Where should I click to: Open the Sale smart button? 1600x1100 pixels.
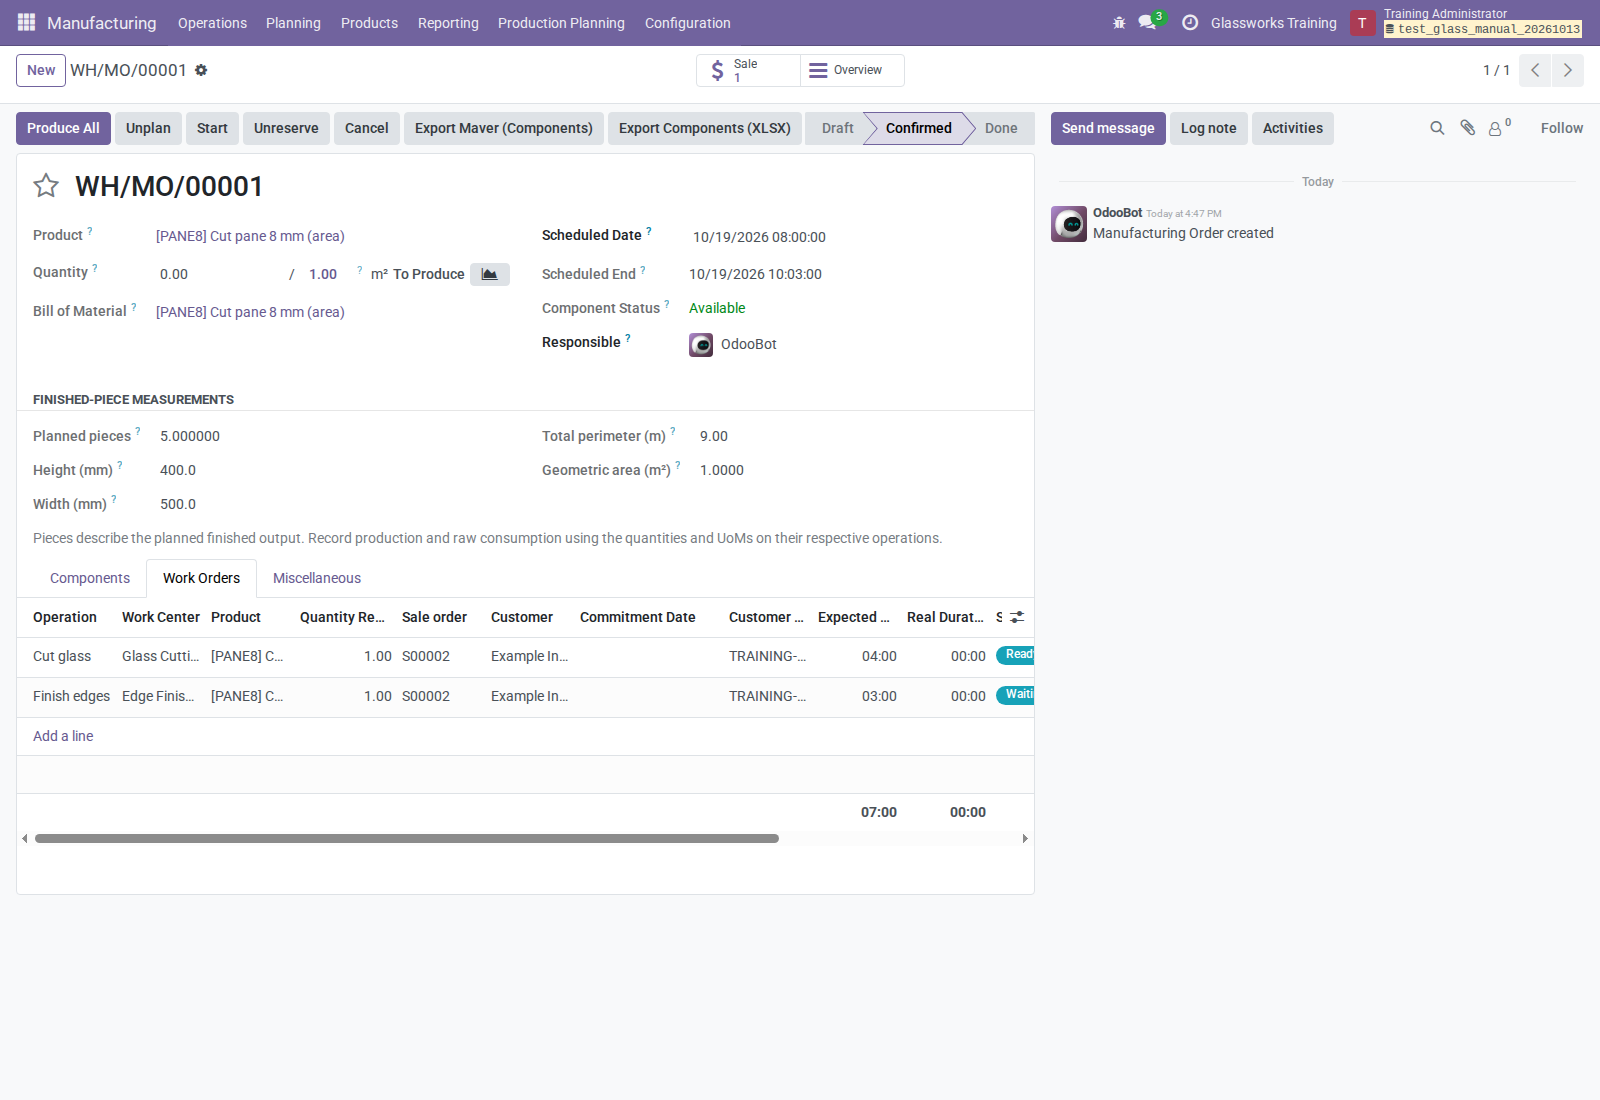coord(748,70)
